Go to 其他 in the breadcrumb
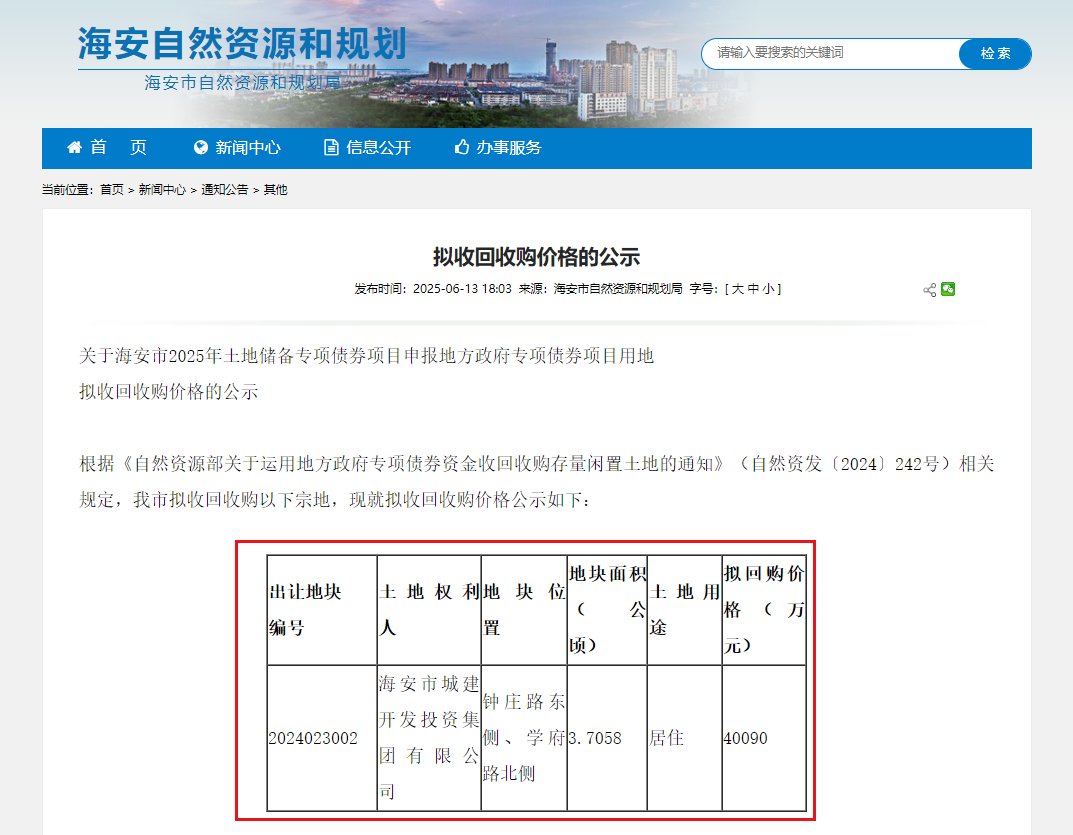Image resolution: width=1073 pixels, height=835 pixels. coord(275,190)
